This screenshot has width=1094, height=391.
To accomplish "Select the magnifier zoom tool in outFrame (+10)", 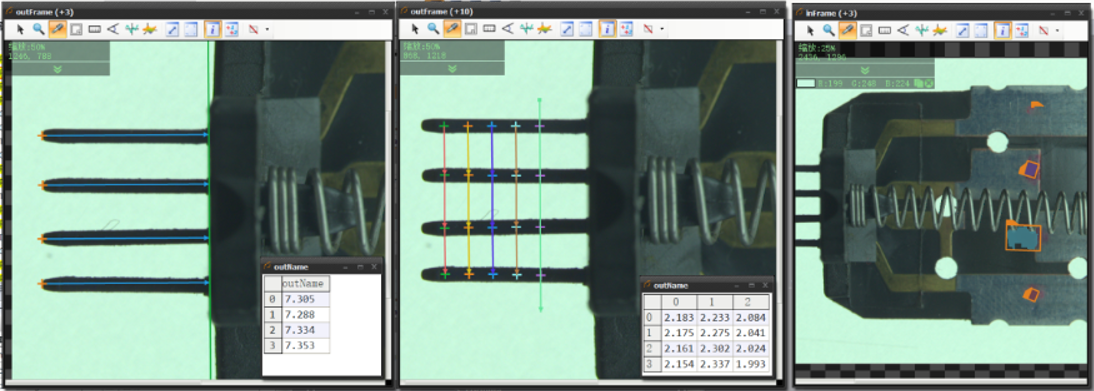I will tap(433, 29).
